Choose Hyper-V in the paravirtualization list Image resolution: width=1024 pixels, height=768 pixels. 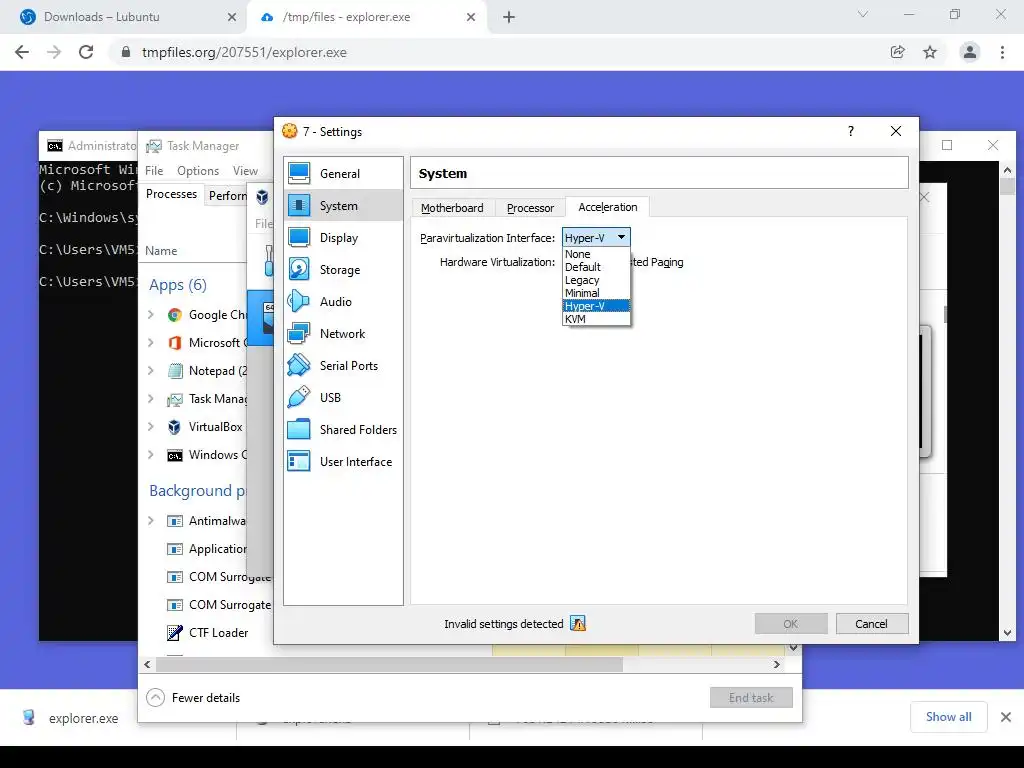pos(596,306)
